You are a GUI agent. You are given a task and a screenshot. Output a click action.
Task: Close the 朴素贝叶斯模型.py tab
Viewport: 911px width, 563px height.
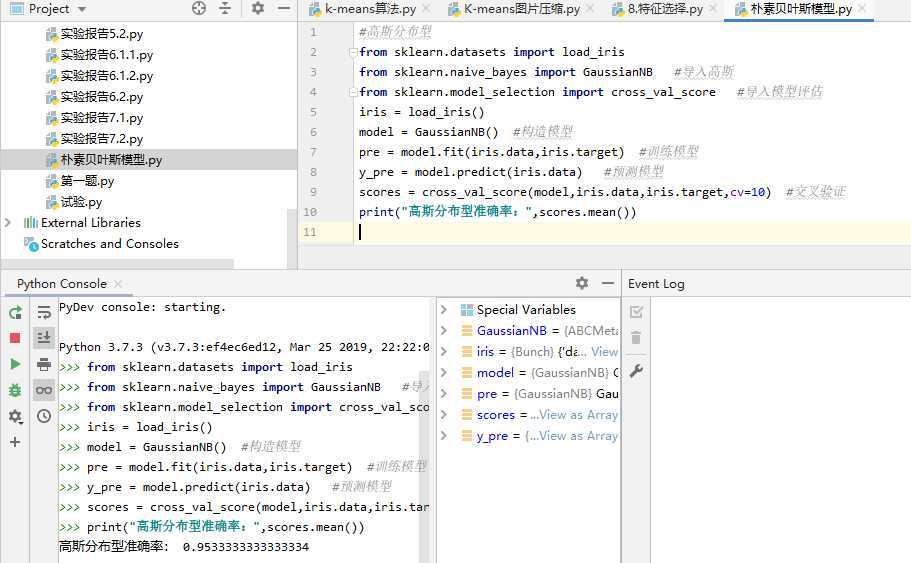(862, 9)
